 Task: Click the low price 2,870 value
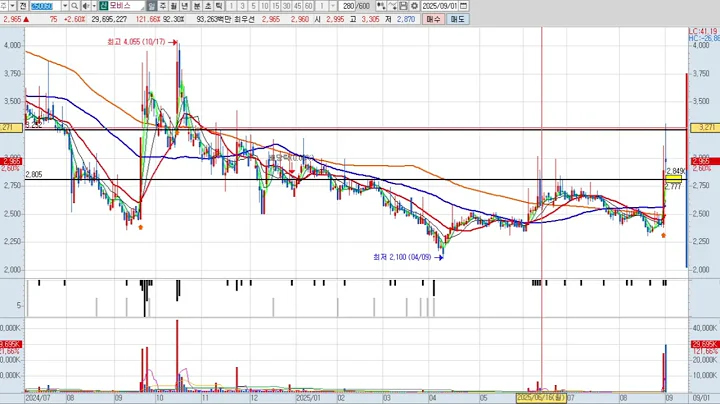point(406,19)
